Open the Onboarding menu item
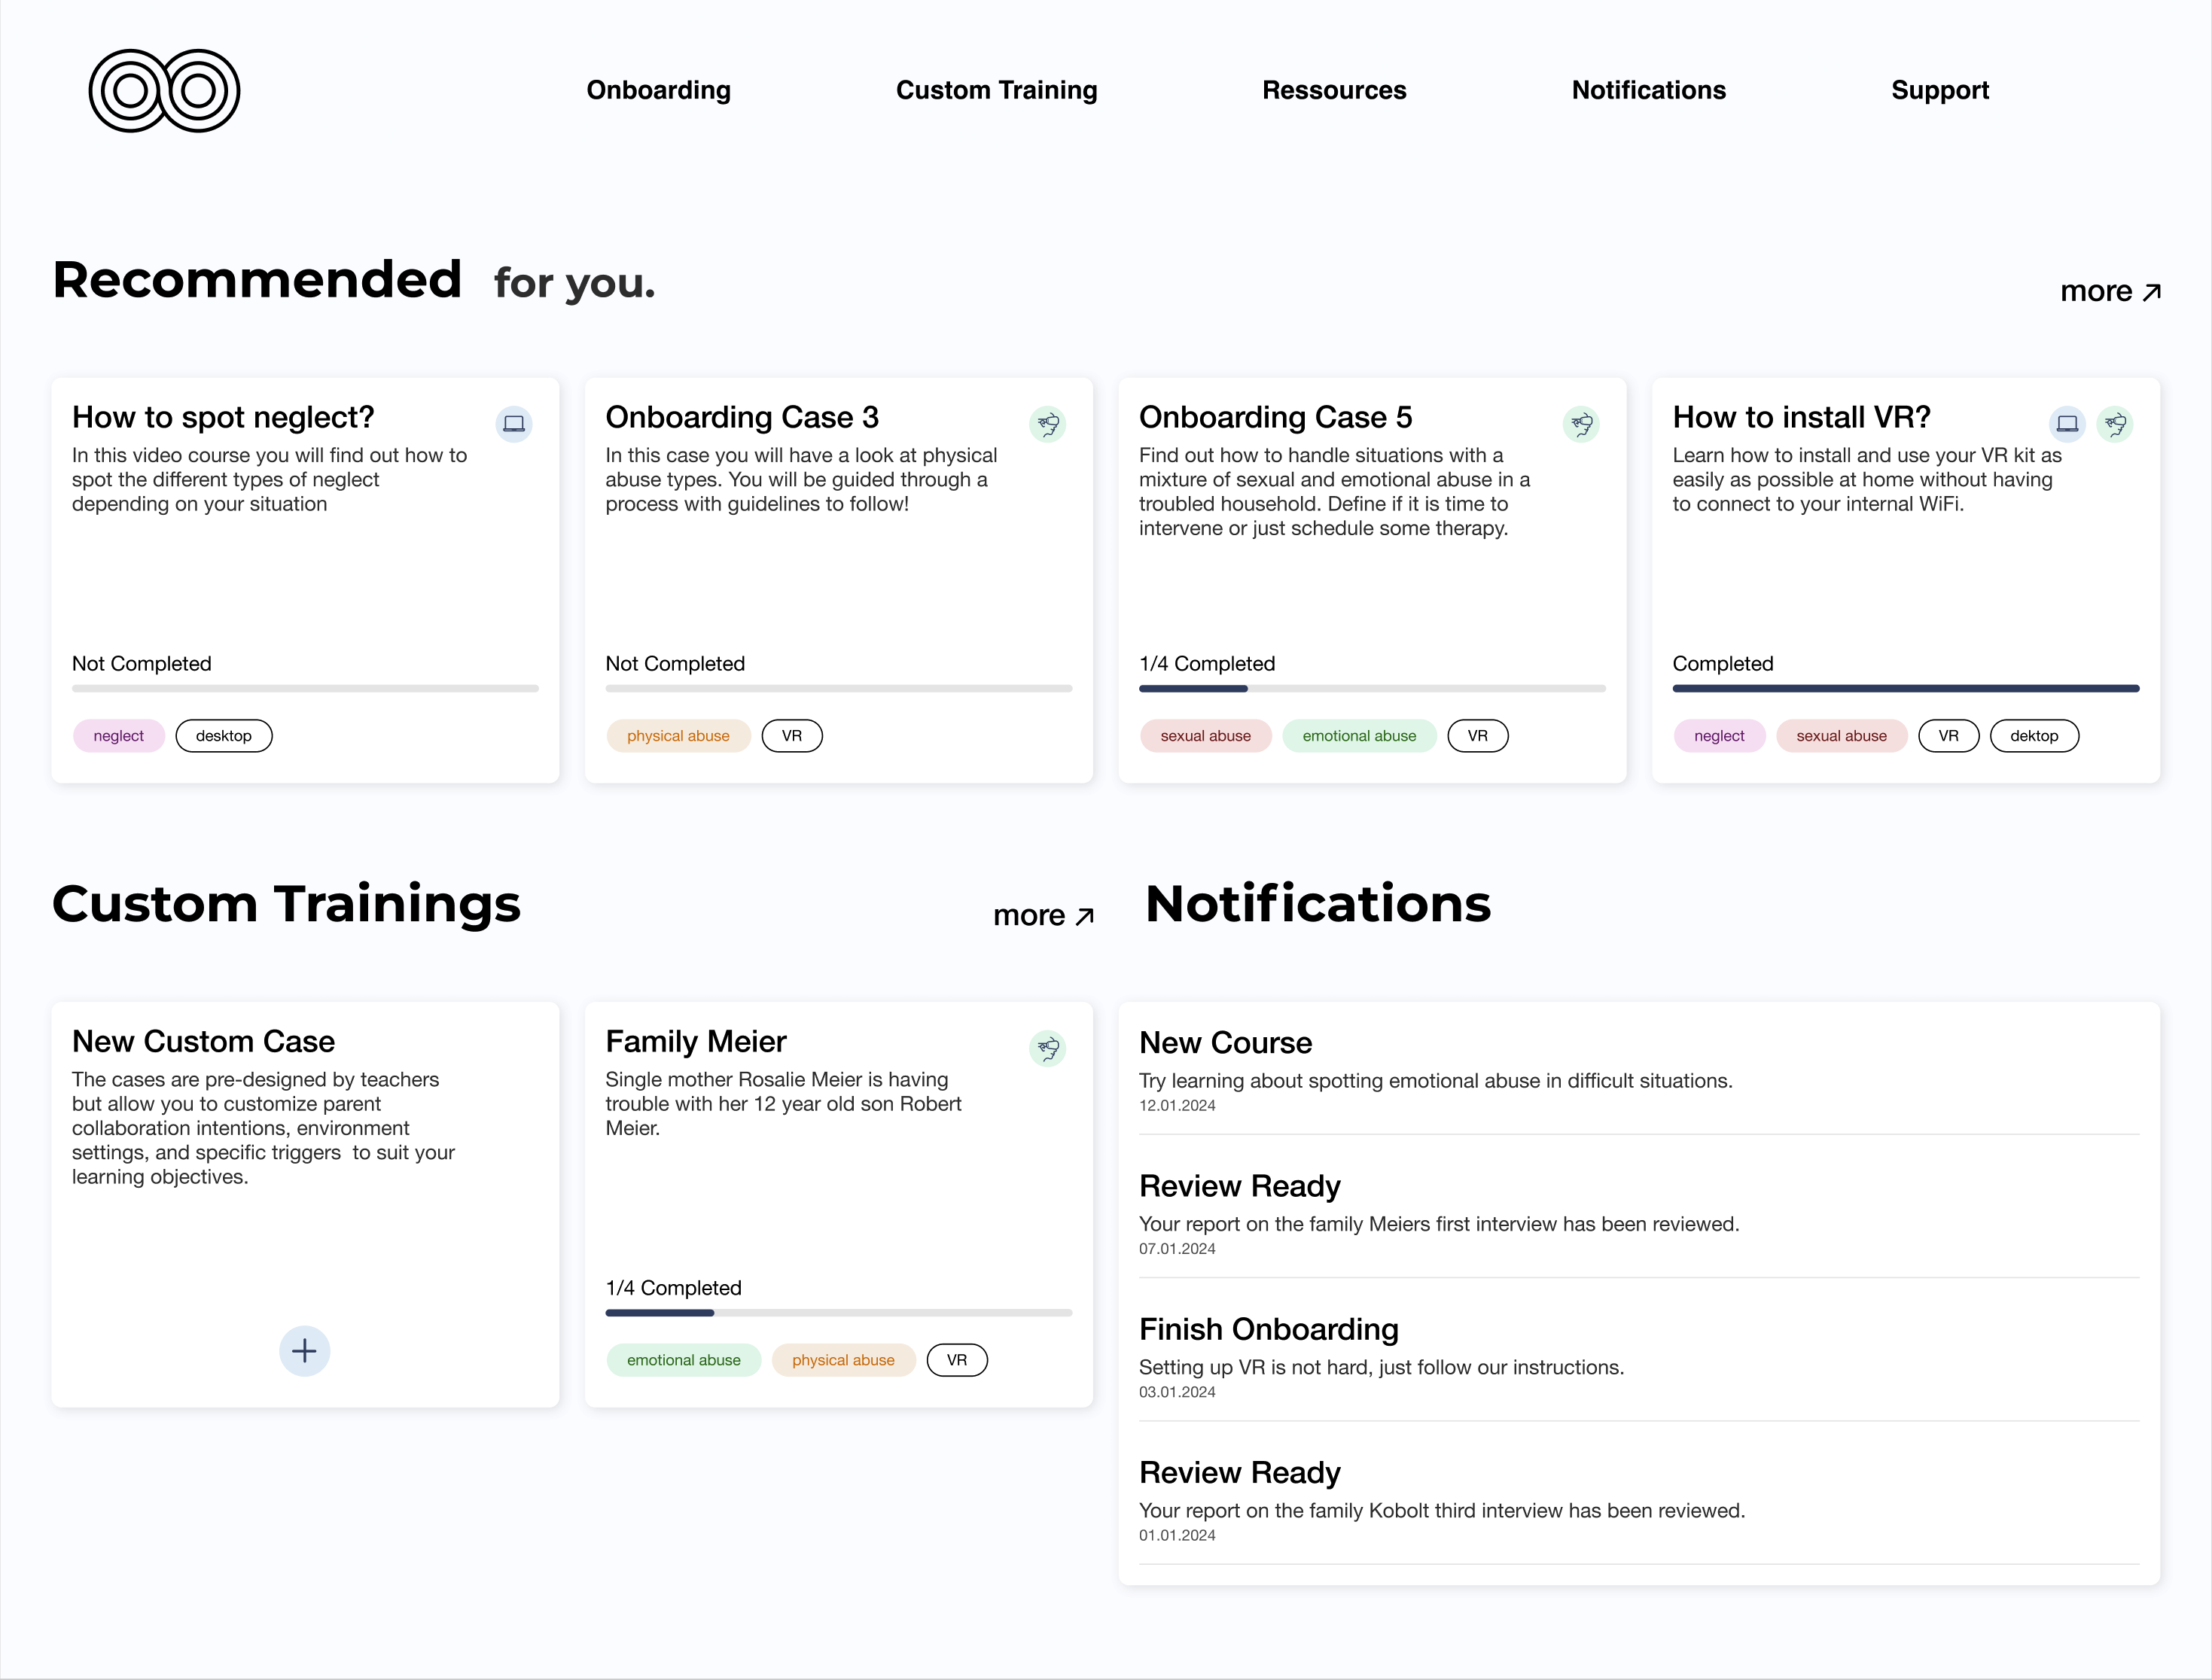 coord(658,90)
